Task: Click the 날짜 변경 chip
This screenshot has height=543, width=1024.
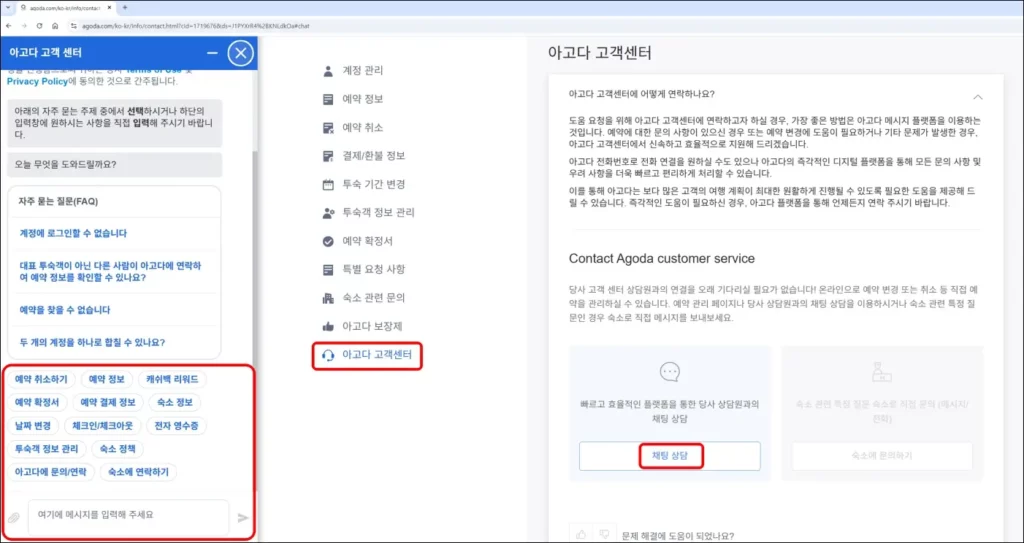Action: tap(33, 425)
